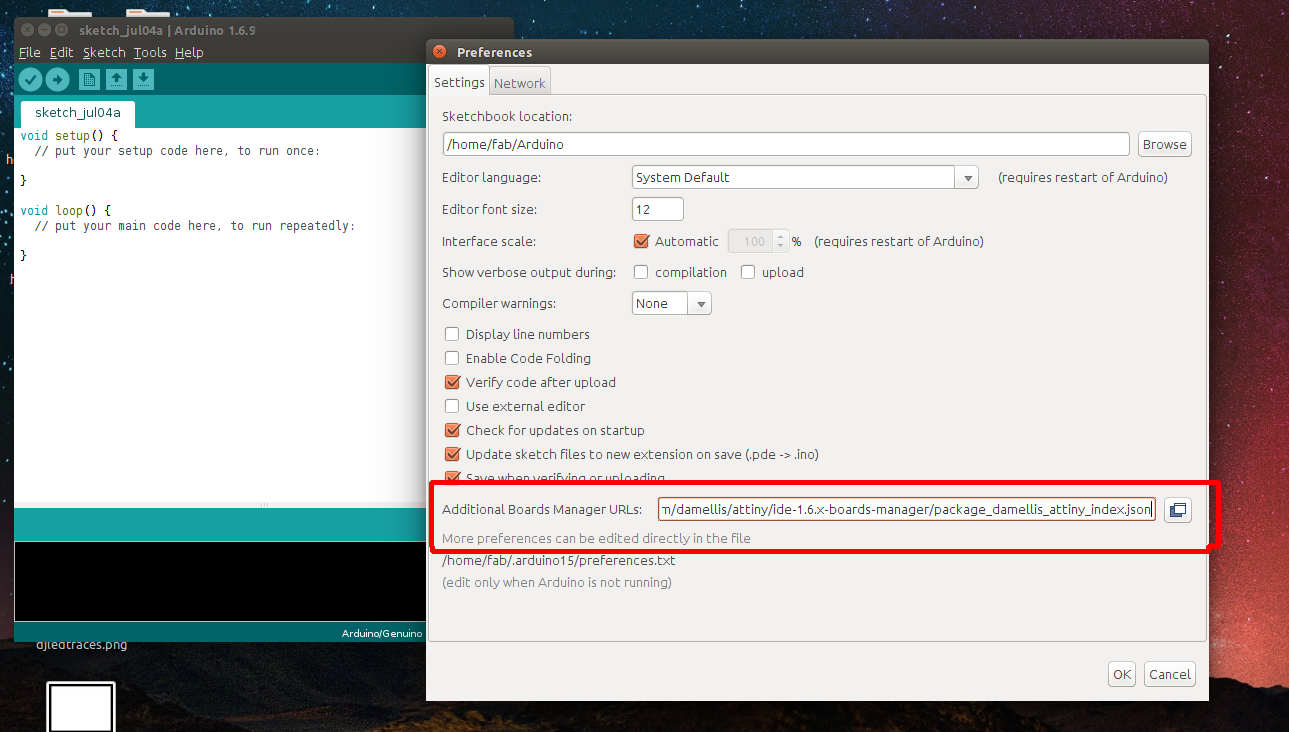Toggle Update sketch files to new extension

(x=452, y=454)
